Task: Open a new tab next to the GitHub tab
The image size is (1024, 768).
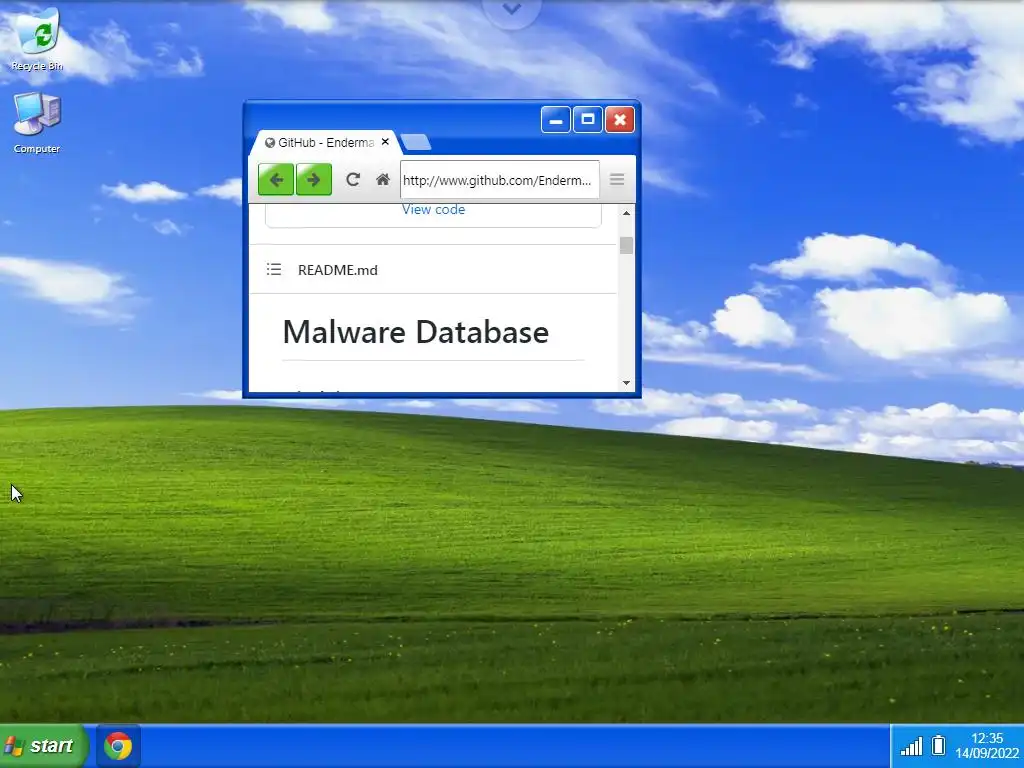Action: 415,142
